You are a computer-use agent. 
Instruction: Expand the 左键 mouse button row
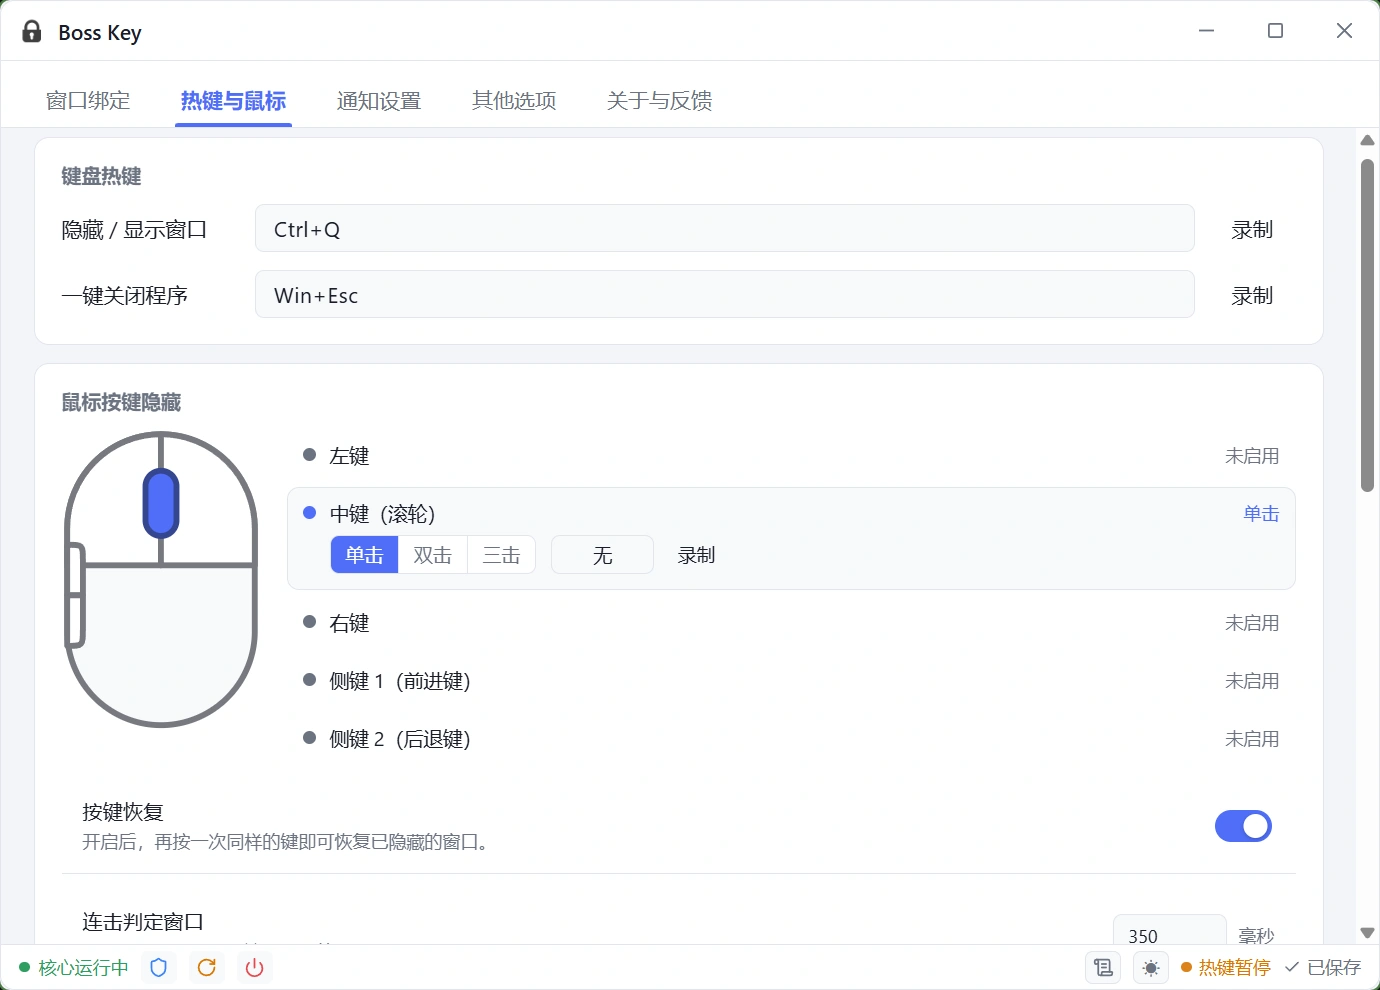pos(791,456)
